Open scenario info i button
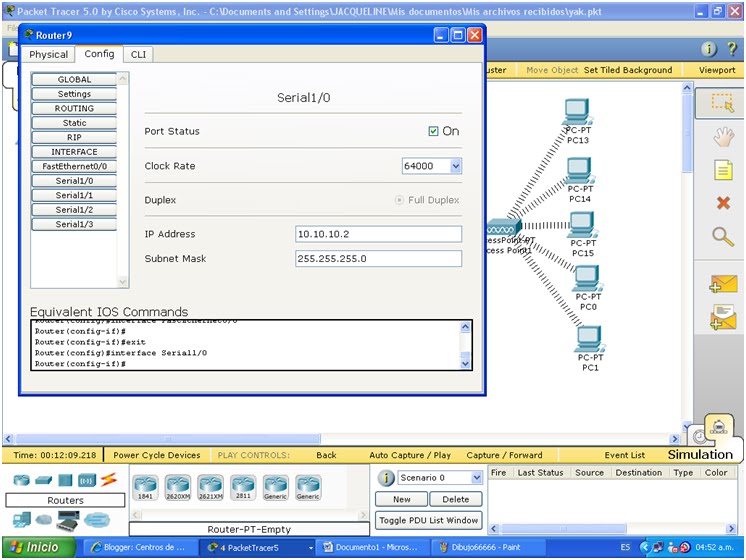 [x=386, y=478]
